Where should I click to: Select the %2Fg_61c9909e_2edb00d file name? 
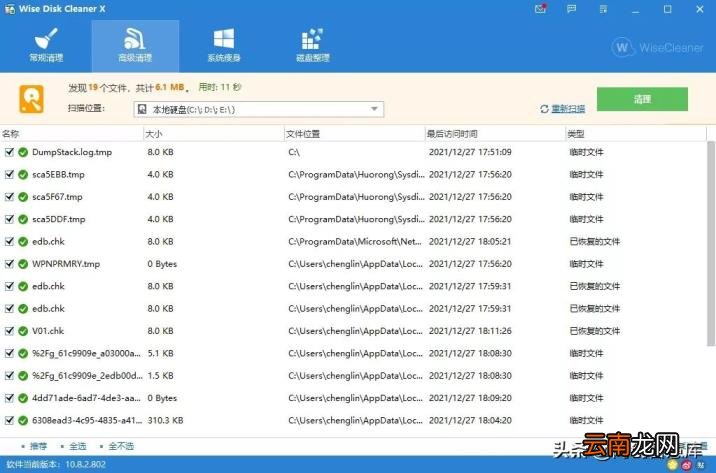click(x=87, y=376)
